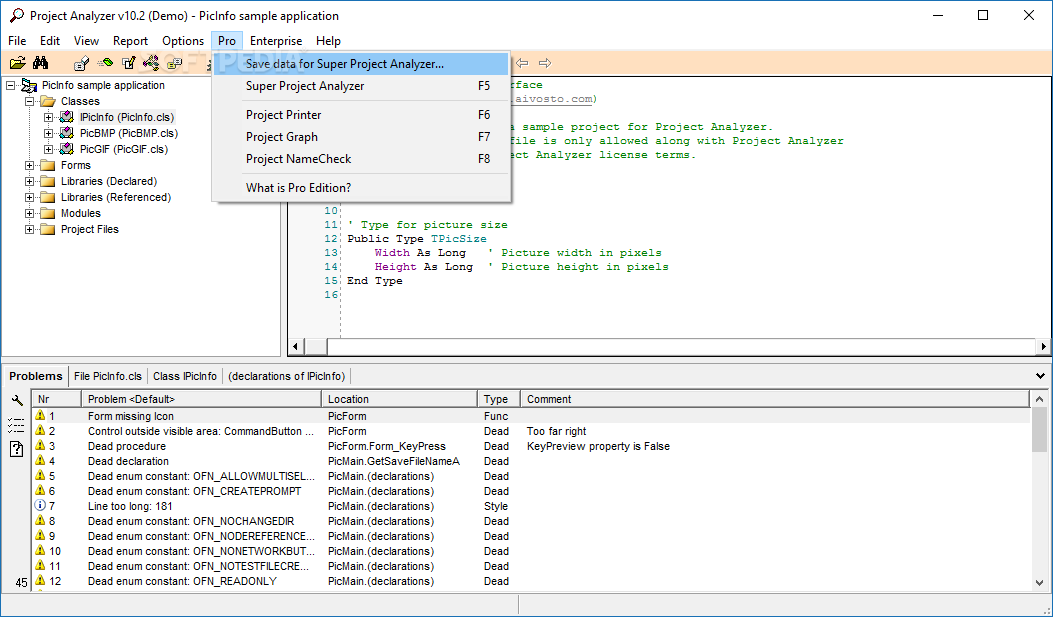Expand the PicBMP (PicBMP.cls) node

(x=48, y=133)
